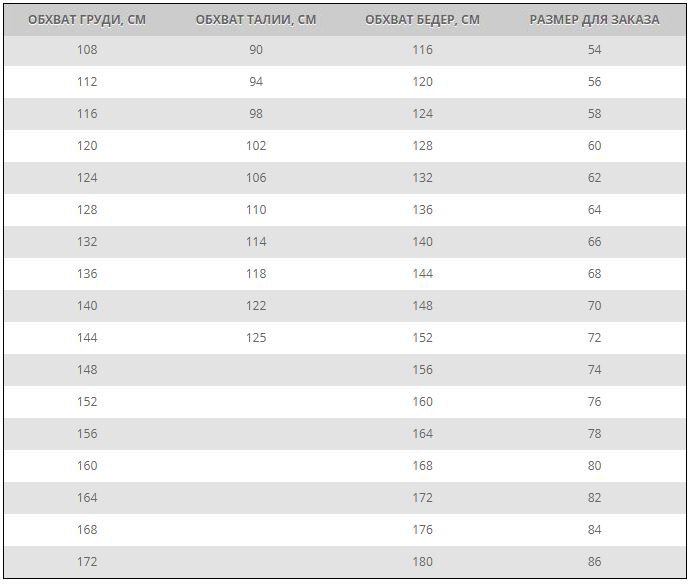Select order size 72 cell
Screen dimensions: 690x584
pyautogui.click(x=594, y=338)
